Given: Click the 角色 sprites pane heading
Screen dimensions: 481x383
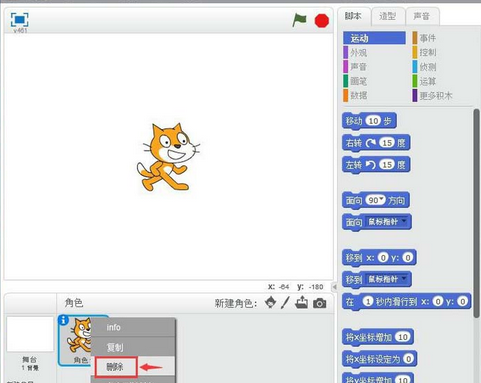Looking at the screenshot, I should click(x=74, y=303).
